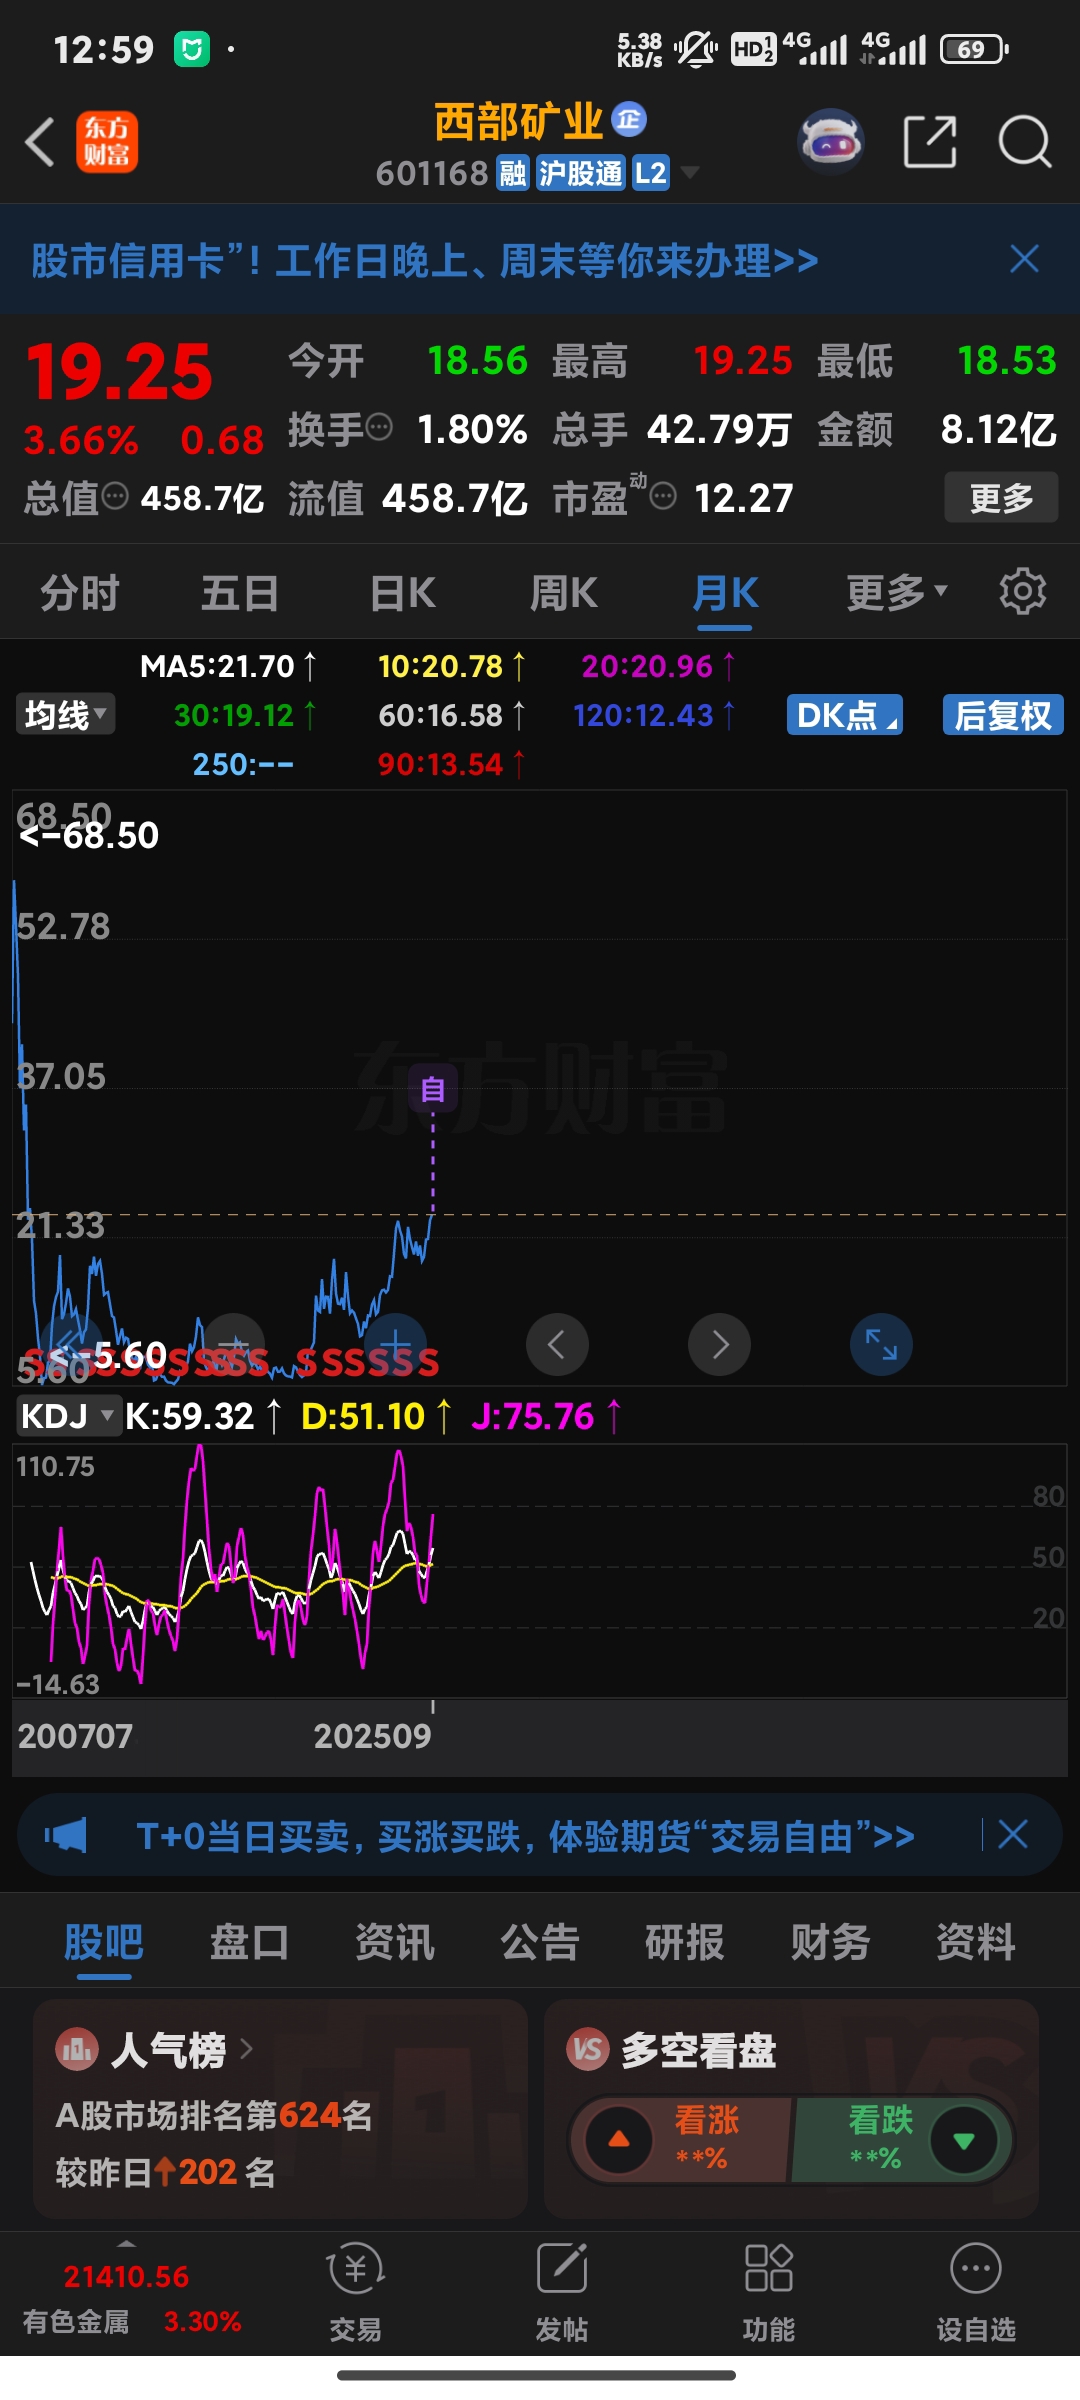Tap the J:75.76 KDJ value
Image resolution: width=1080 pixels, height=2400 pixels.
pyautogui.click(x=533, y=1416)
